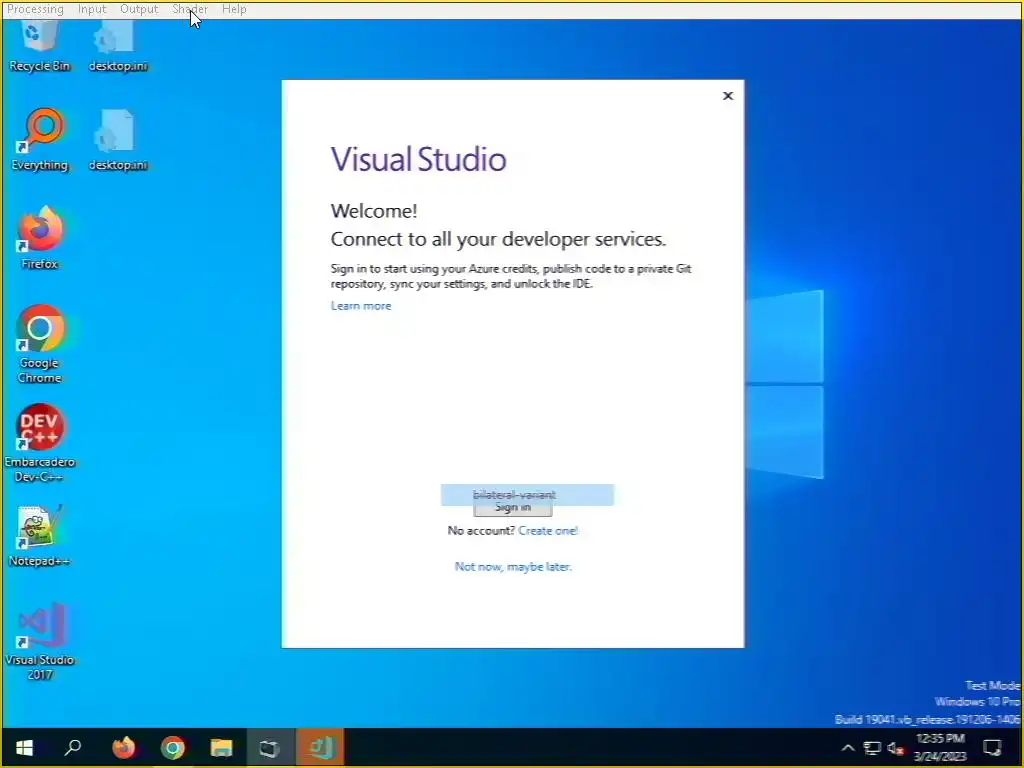
Task: Select the Firefox desktop shortcut
Action: coord(39,238)
